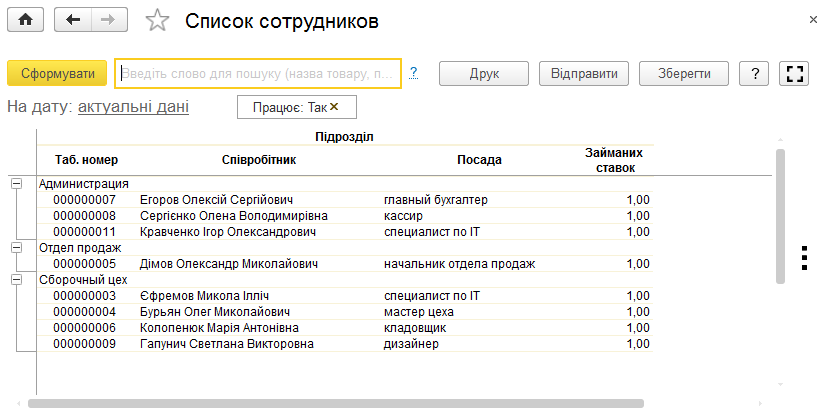Select employee Колопенюк Марія Антонівна
This screenshot has height=417, width=822.
219,328
